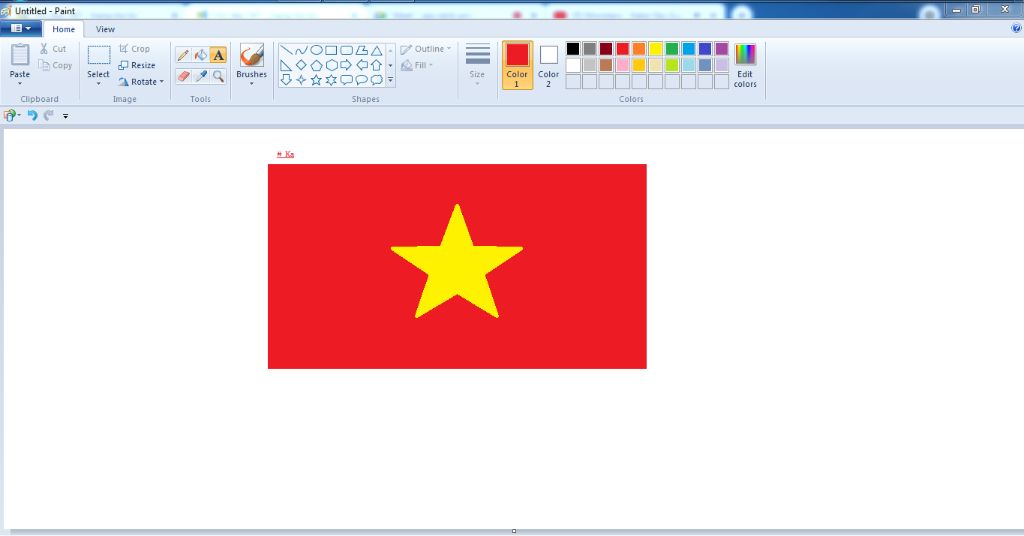Choose the Curve shape
Image resolution: width=1024 pixels, height=536 pixels.
(x=301, y=50)
